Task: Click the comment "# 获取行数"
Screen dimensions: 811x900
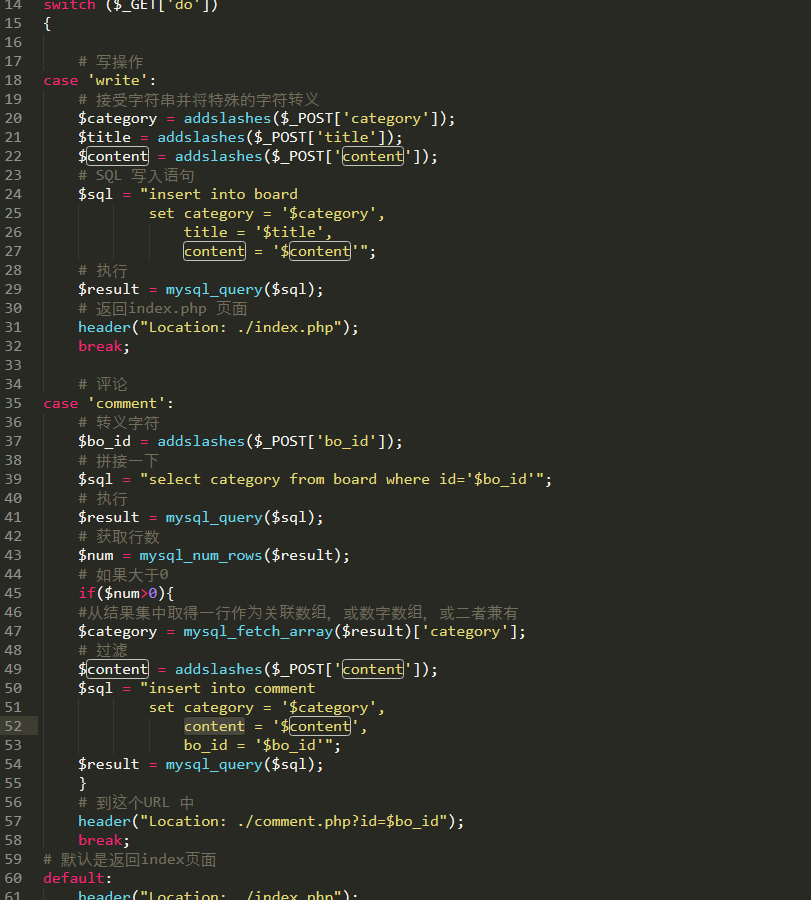Action: coord(119,536)
